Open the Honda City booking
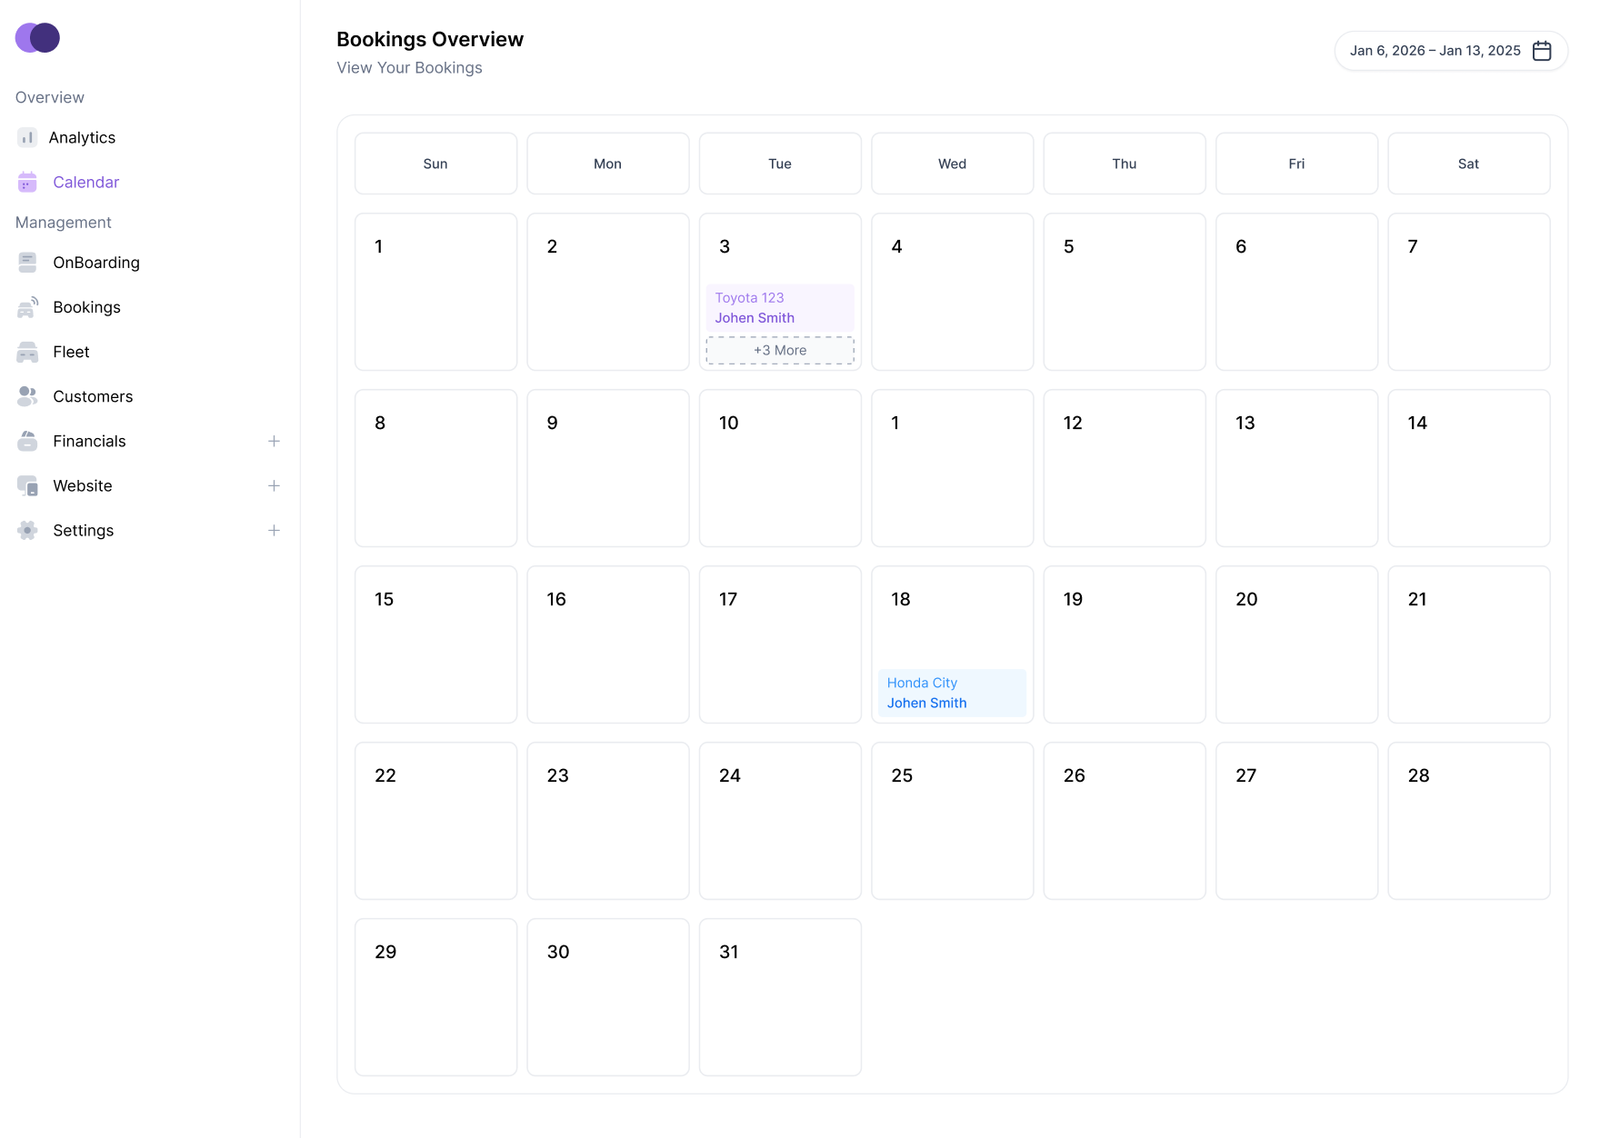The image size is (1600, 1138). [x=952, y=693]
